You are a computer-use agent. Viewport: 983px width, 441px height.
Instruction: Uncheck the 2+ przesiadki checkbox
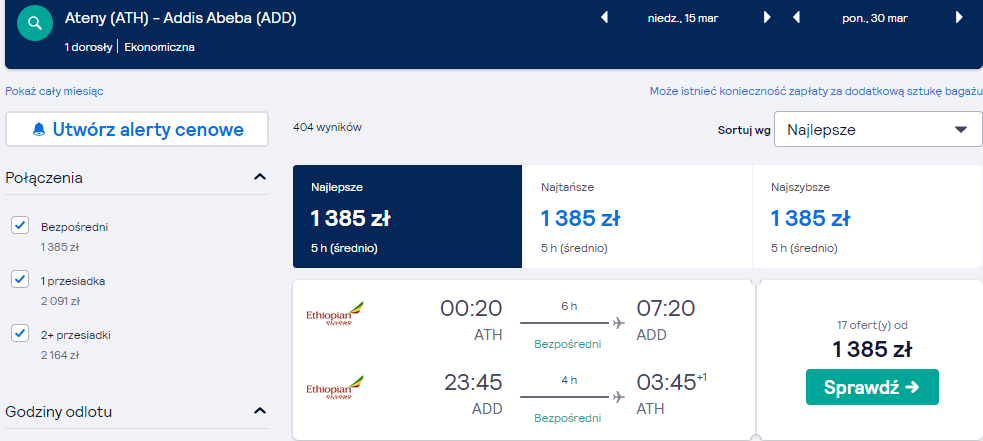pos(20,333)
